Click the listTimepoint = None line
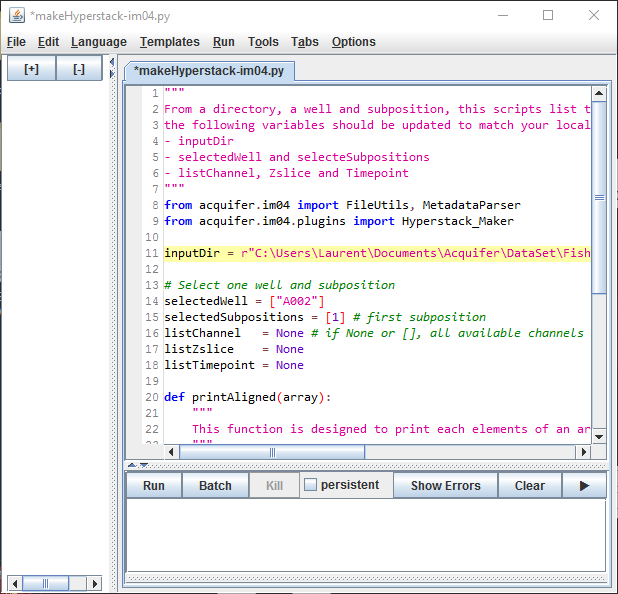The width and height of the screenshot is (618, 594). click(x=234, y=365)
